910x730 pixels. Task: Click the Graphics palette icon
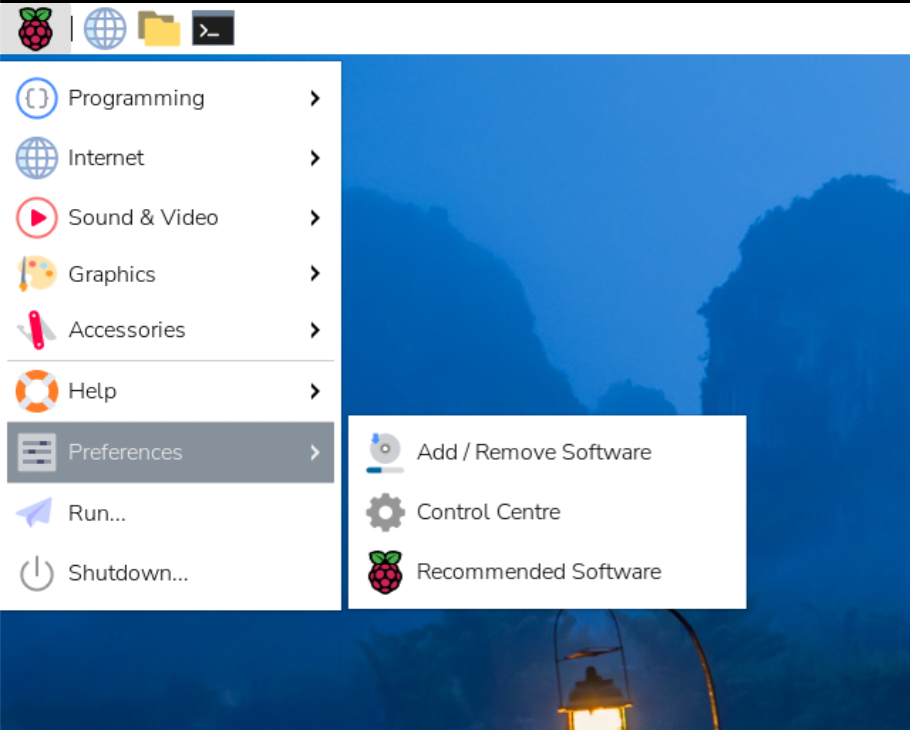[36, 274]
